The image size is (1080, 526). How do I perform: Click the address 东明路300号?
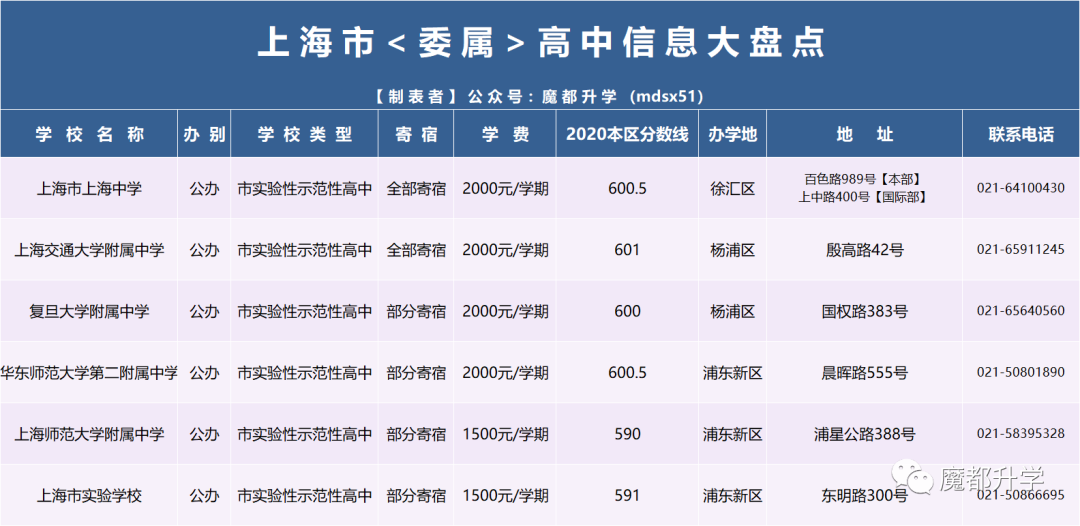[x=864, y=496]
